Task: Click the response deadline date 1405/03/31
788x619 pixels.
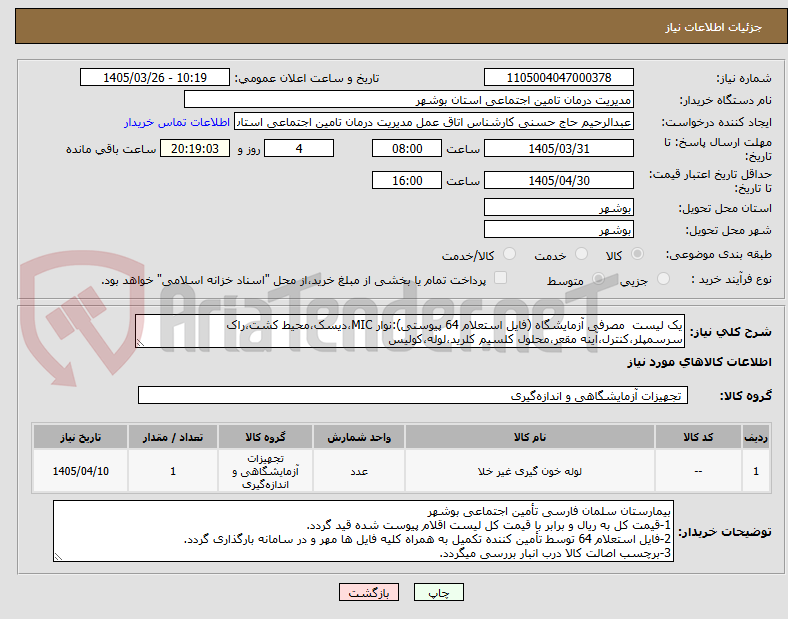Action: tap(559, 149)
